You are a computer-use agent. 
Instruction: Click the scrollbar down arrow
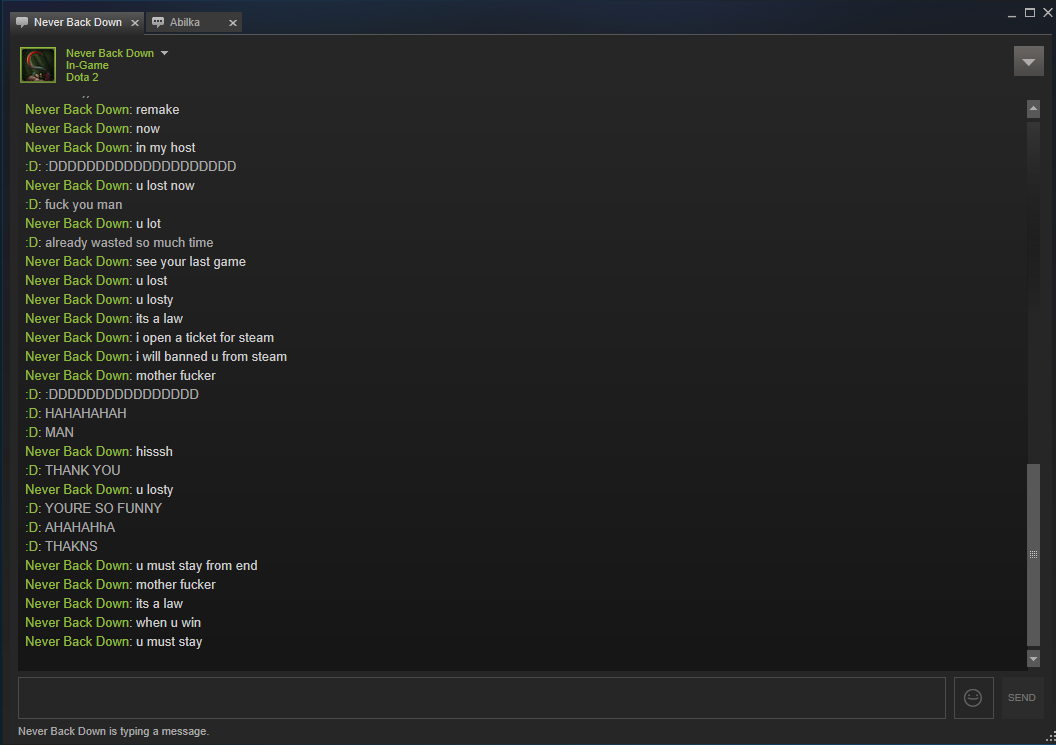coord(1034,658)
